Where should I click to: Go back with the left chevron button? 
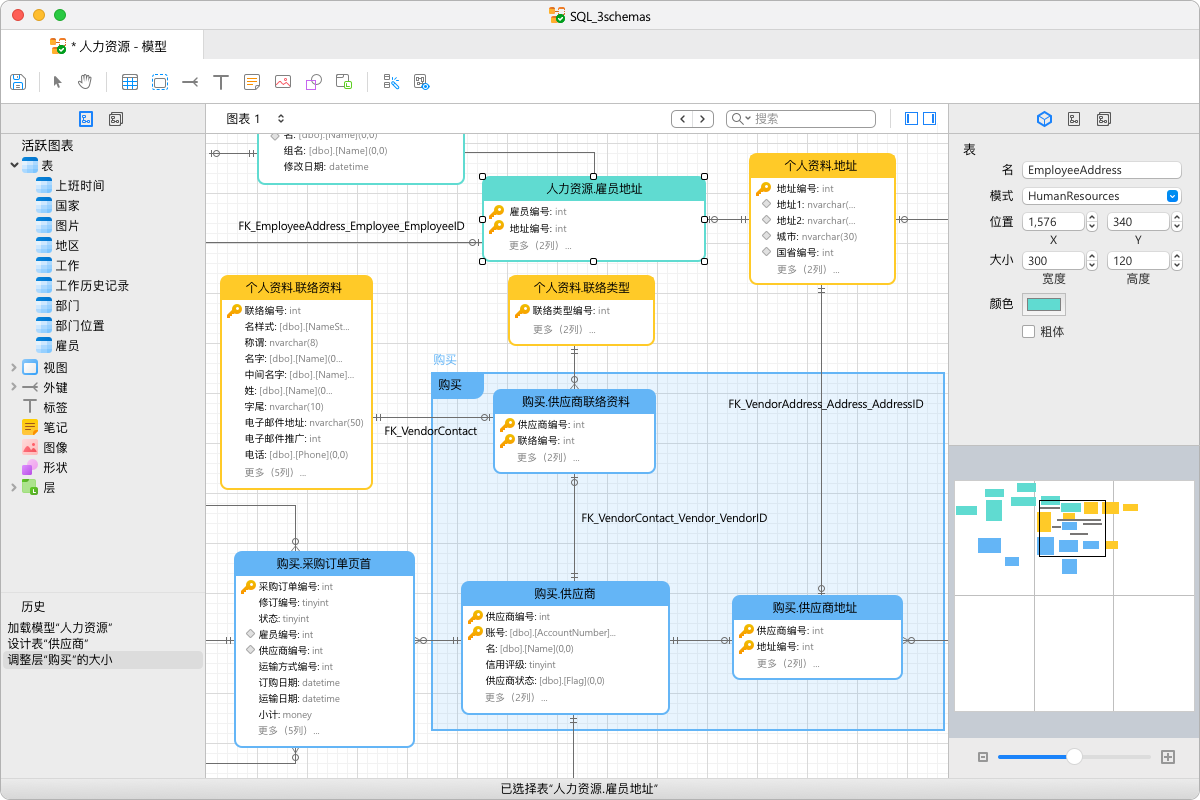coord(683,119)
